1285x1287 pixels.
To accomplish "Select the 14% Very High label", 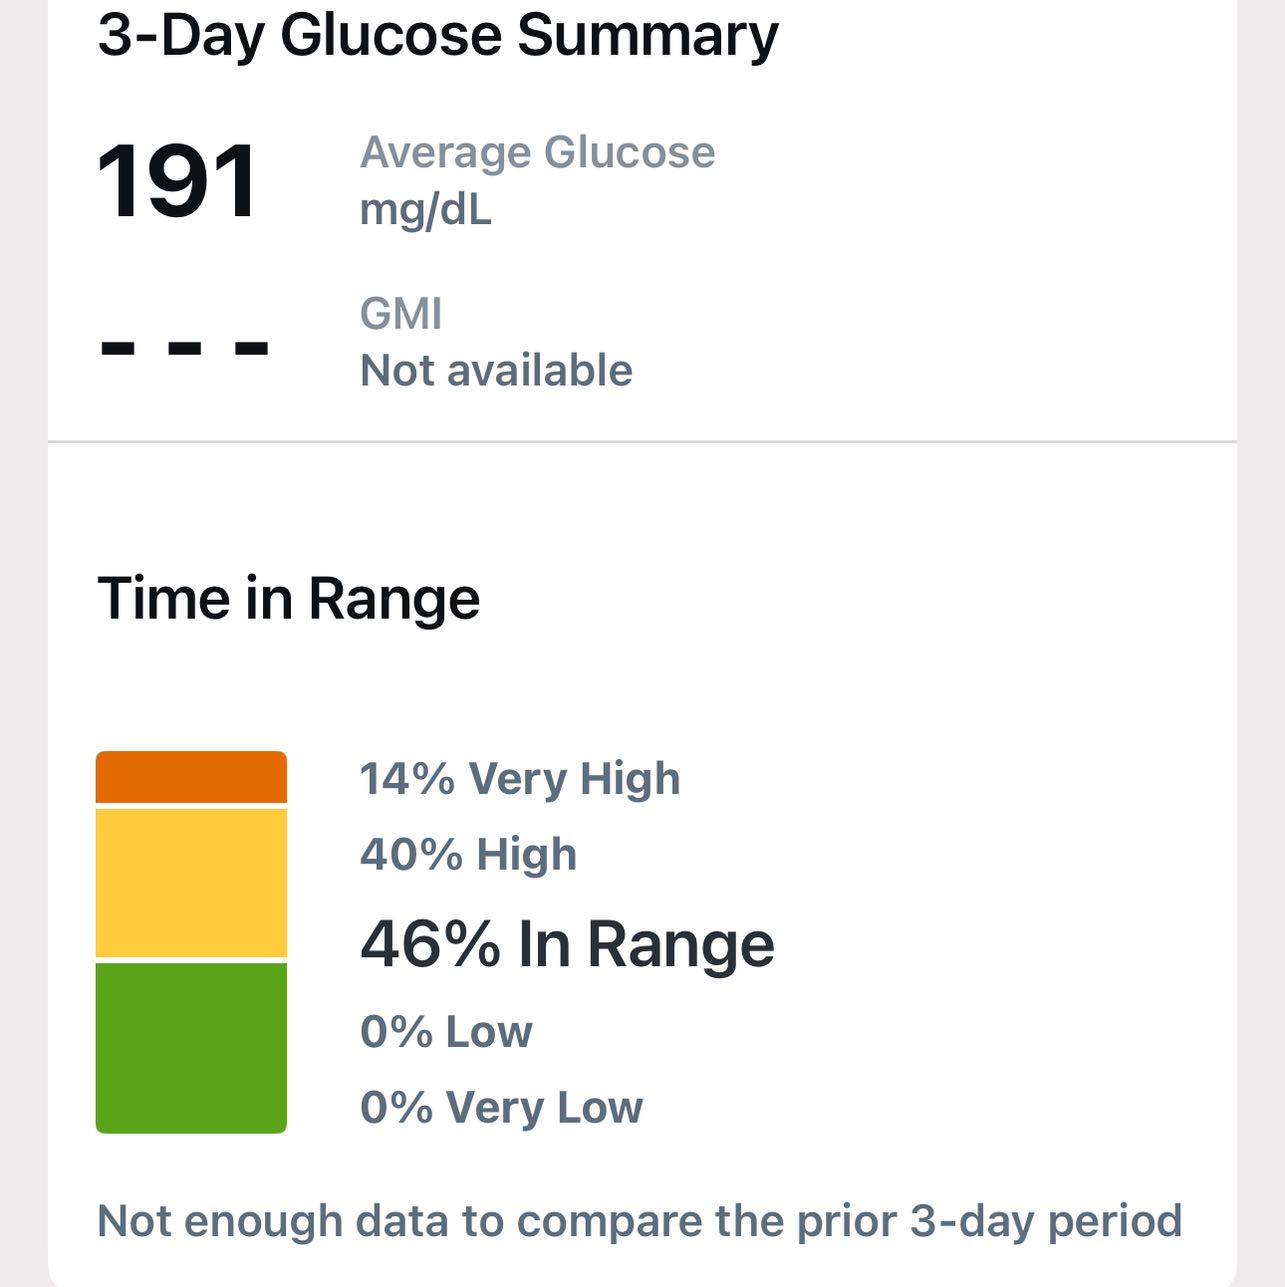I will (519, 779).
